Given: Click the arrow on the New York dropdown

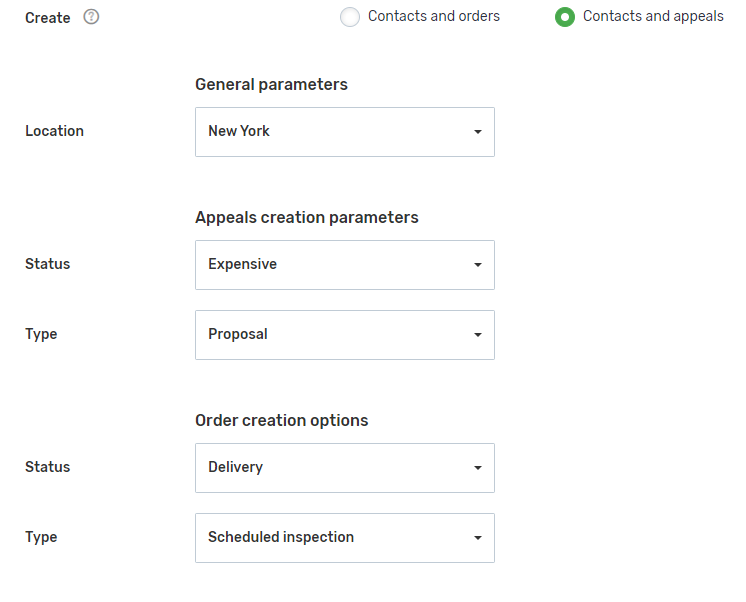Looking at the screenshot, I should pyautogui.click(x=477, y=132).
